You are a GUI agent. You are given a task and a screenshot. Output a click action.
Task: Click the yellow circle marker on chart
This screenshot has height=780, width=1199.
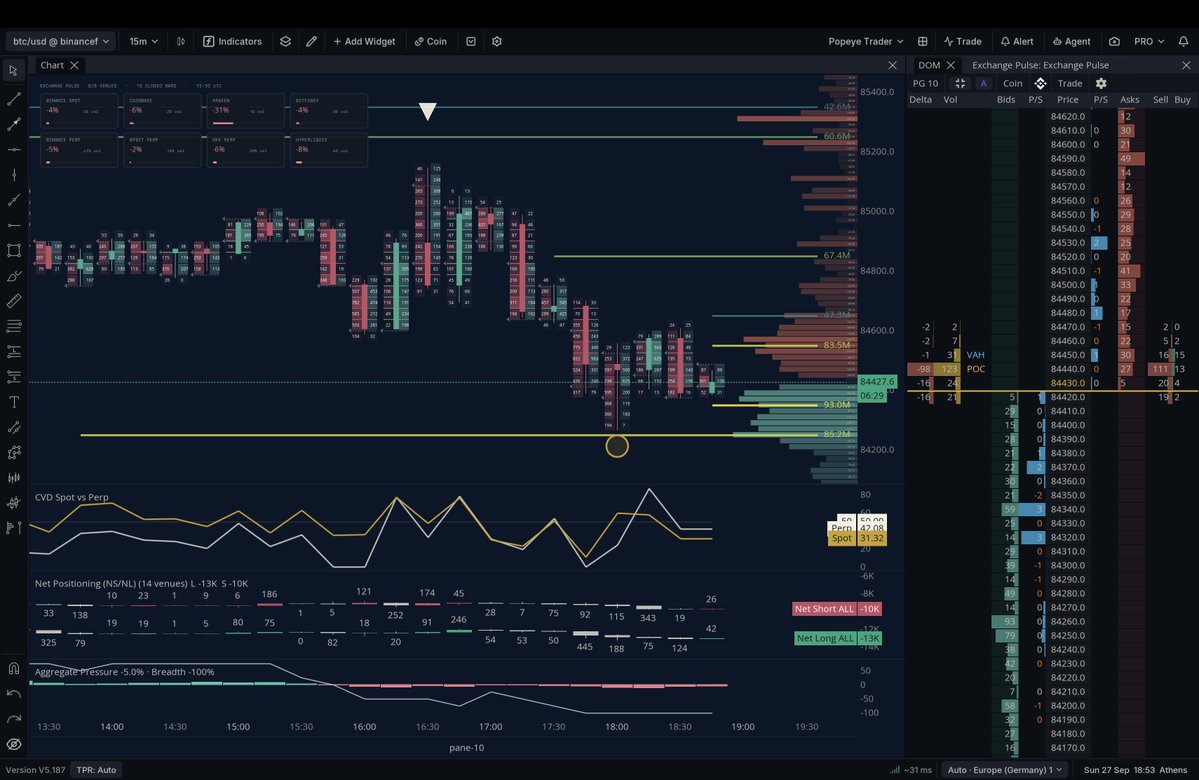(x=617, y=447)
